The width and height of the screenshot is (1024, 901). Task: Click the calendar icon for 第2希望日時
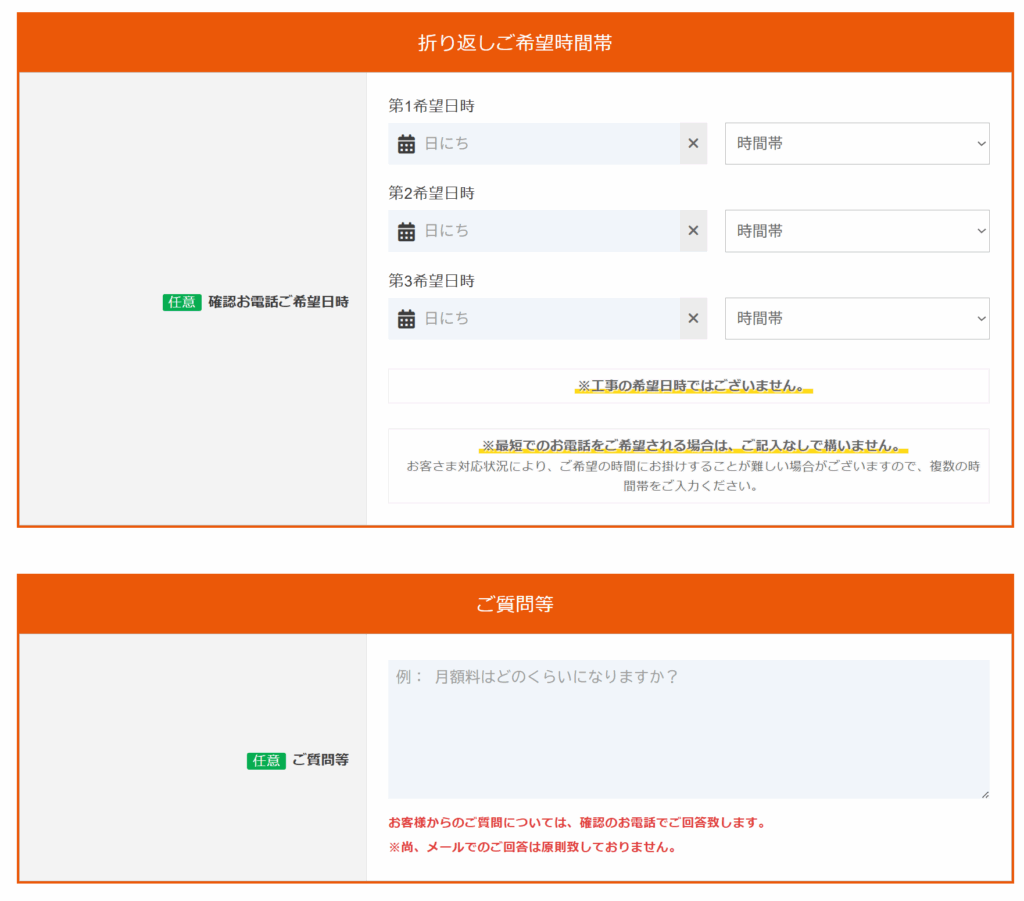point(405,231)
